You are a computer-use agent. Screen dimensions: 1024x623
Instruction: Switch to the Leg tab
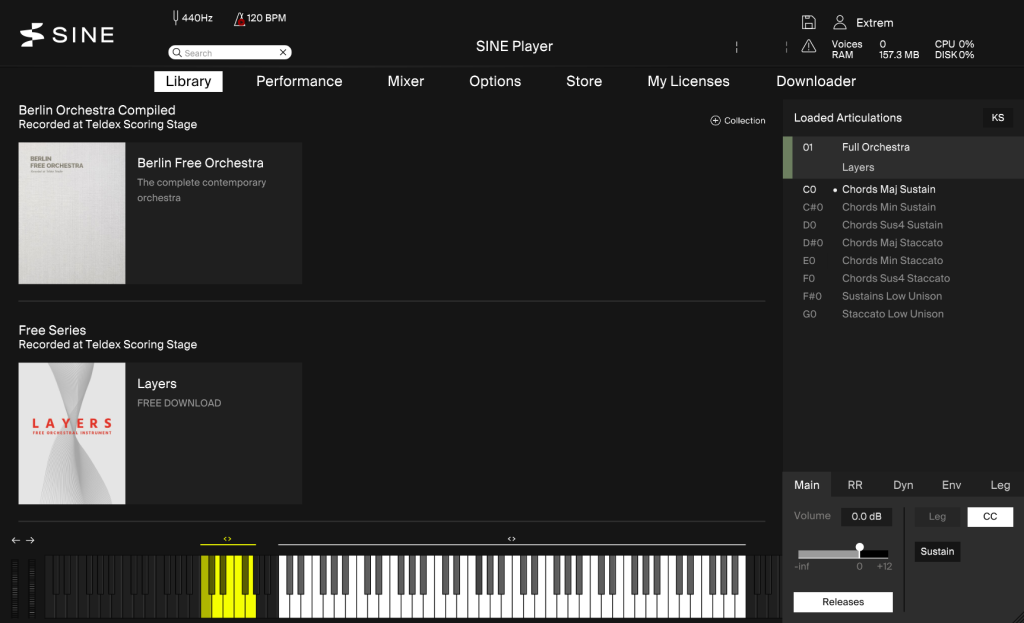pos(1000,485)
